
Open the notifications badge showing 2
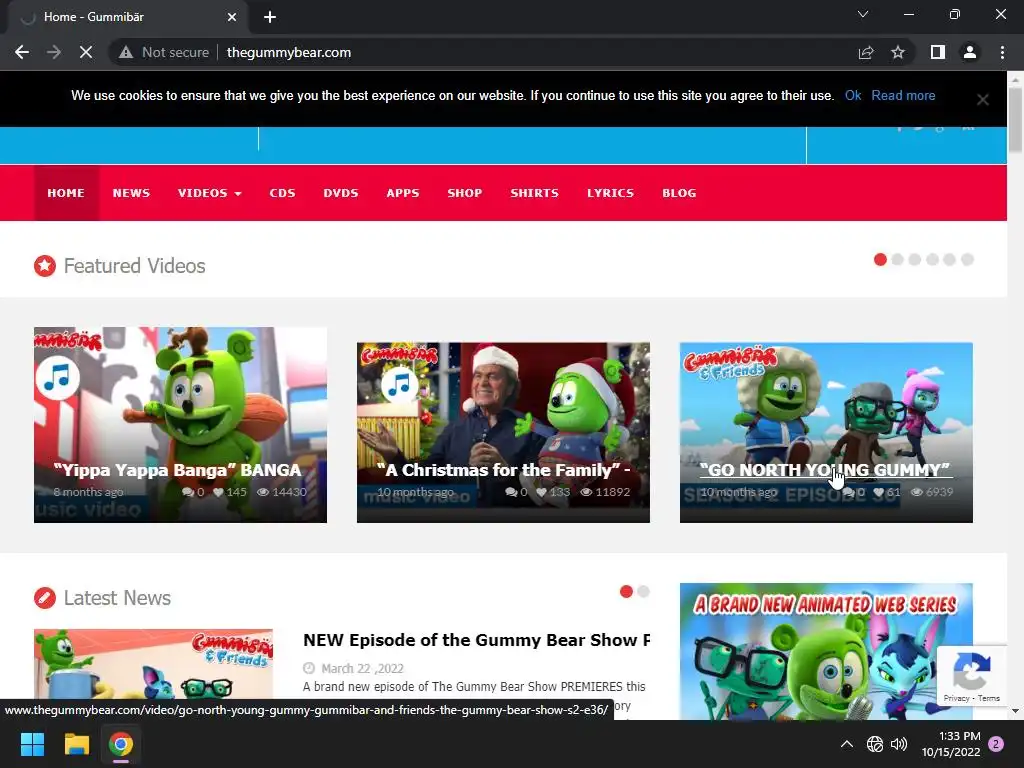tap(996, 744)
